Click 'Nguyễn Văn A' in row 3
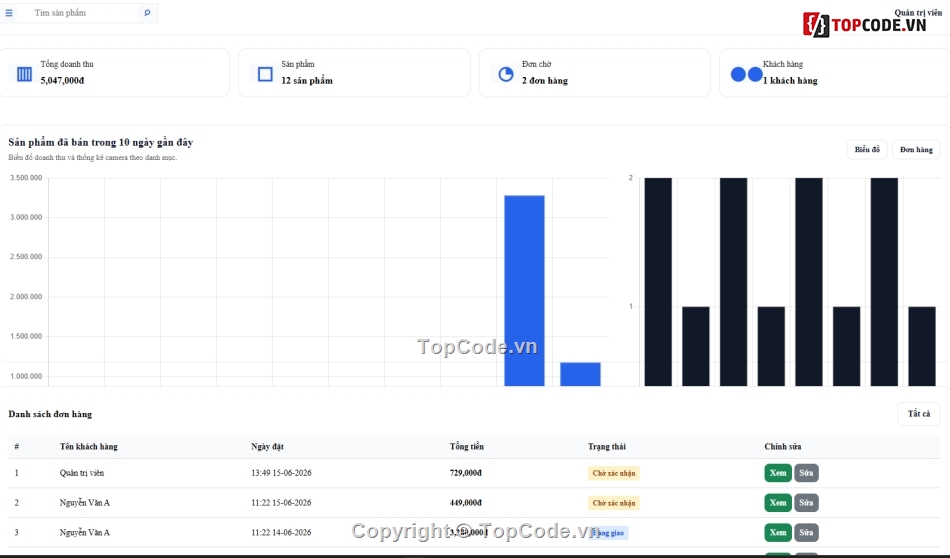The image size is (950, 558). pos(85,533)
